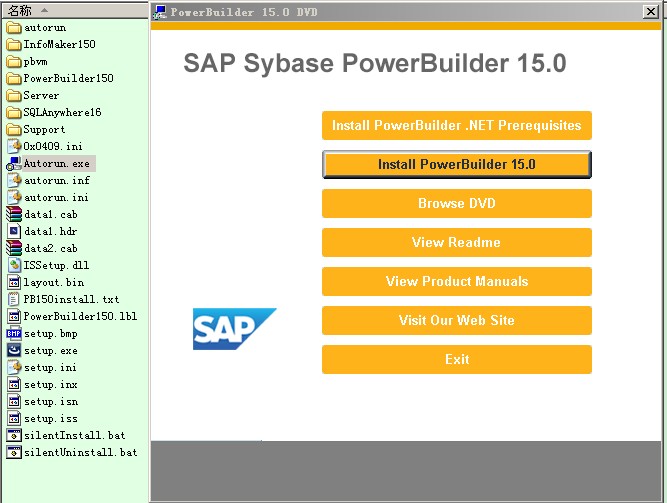Image resolution: width=667 pixels, height=503 pixels.
Task: Open Visit Our Web Site button
Action: point(456,320)
